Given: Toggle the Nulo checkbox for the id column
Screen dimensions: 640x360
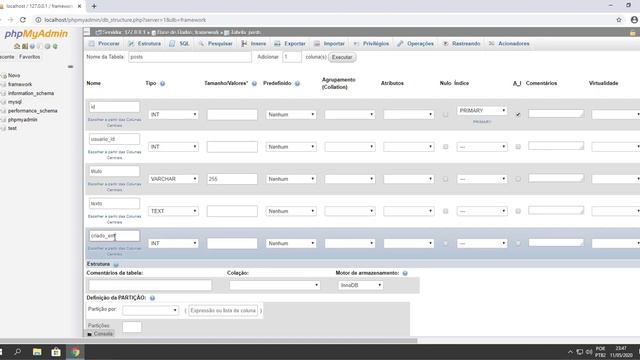Looking at the screenshot, I should point(445,115).
